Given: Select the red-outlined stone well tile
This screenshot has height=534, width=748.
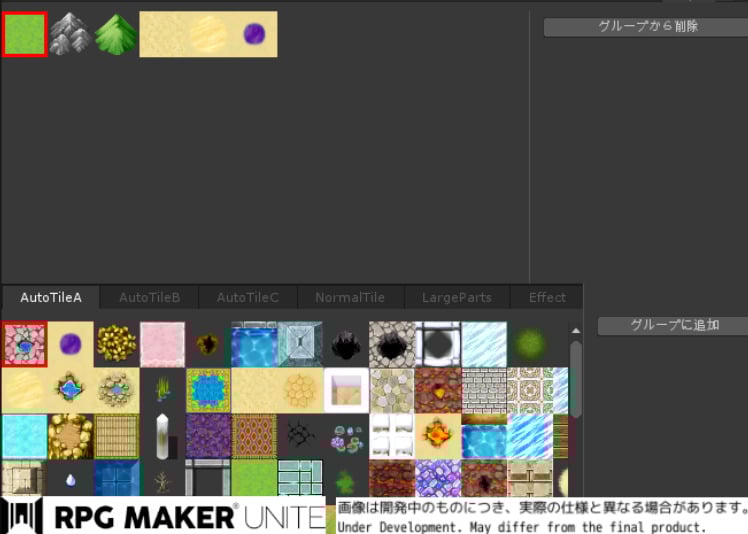Looking at the screenshot, I should coord(24,344).
